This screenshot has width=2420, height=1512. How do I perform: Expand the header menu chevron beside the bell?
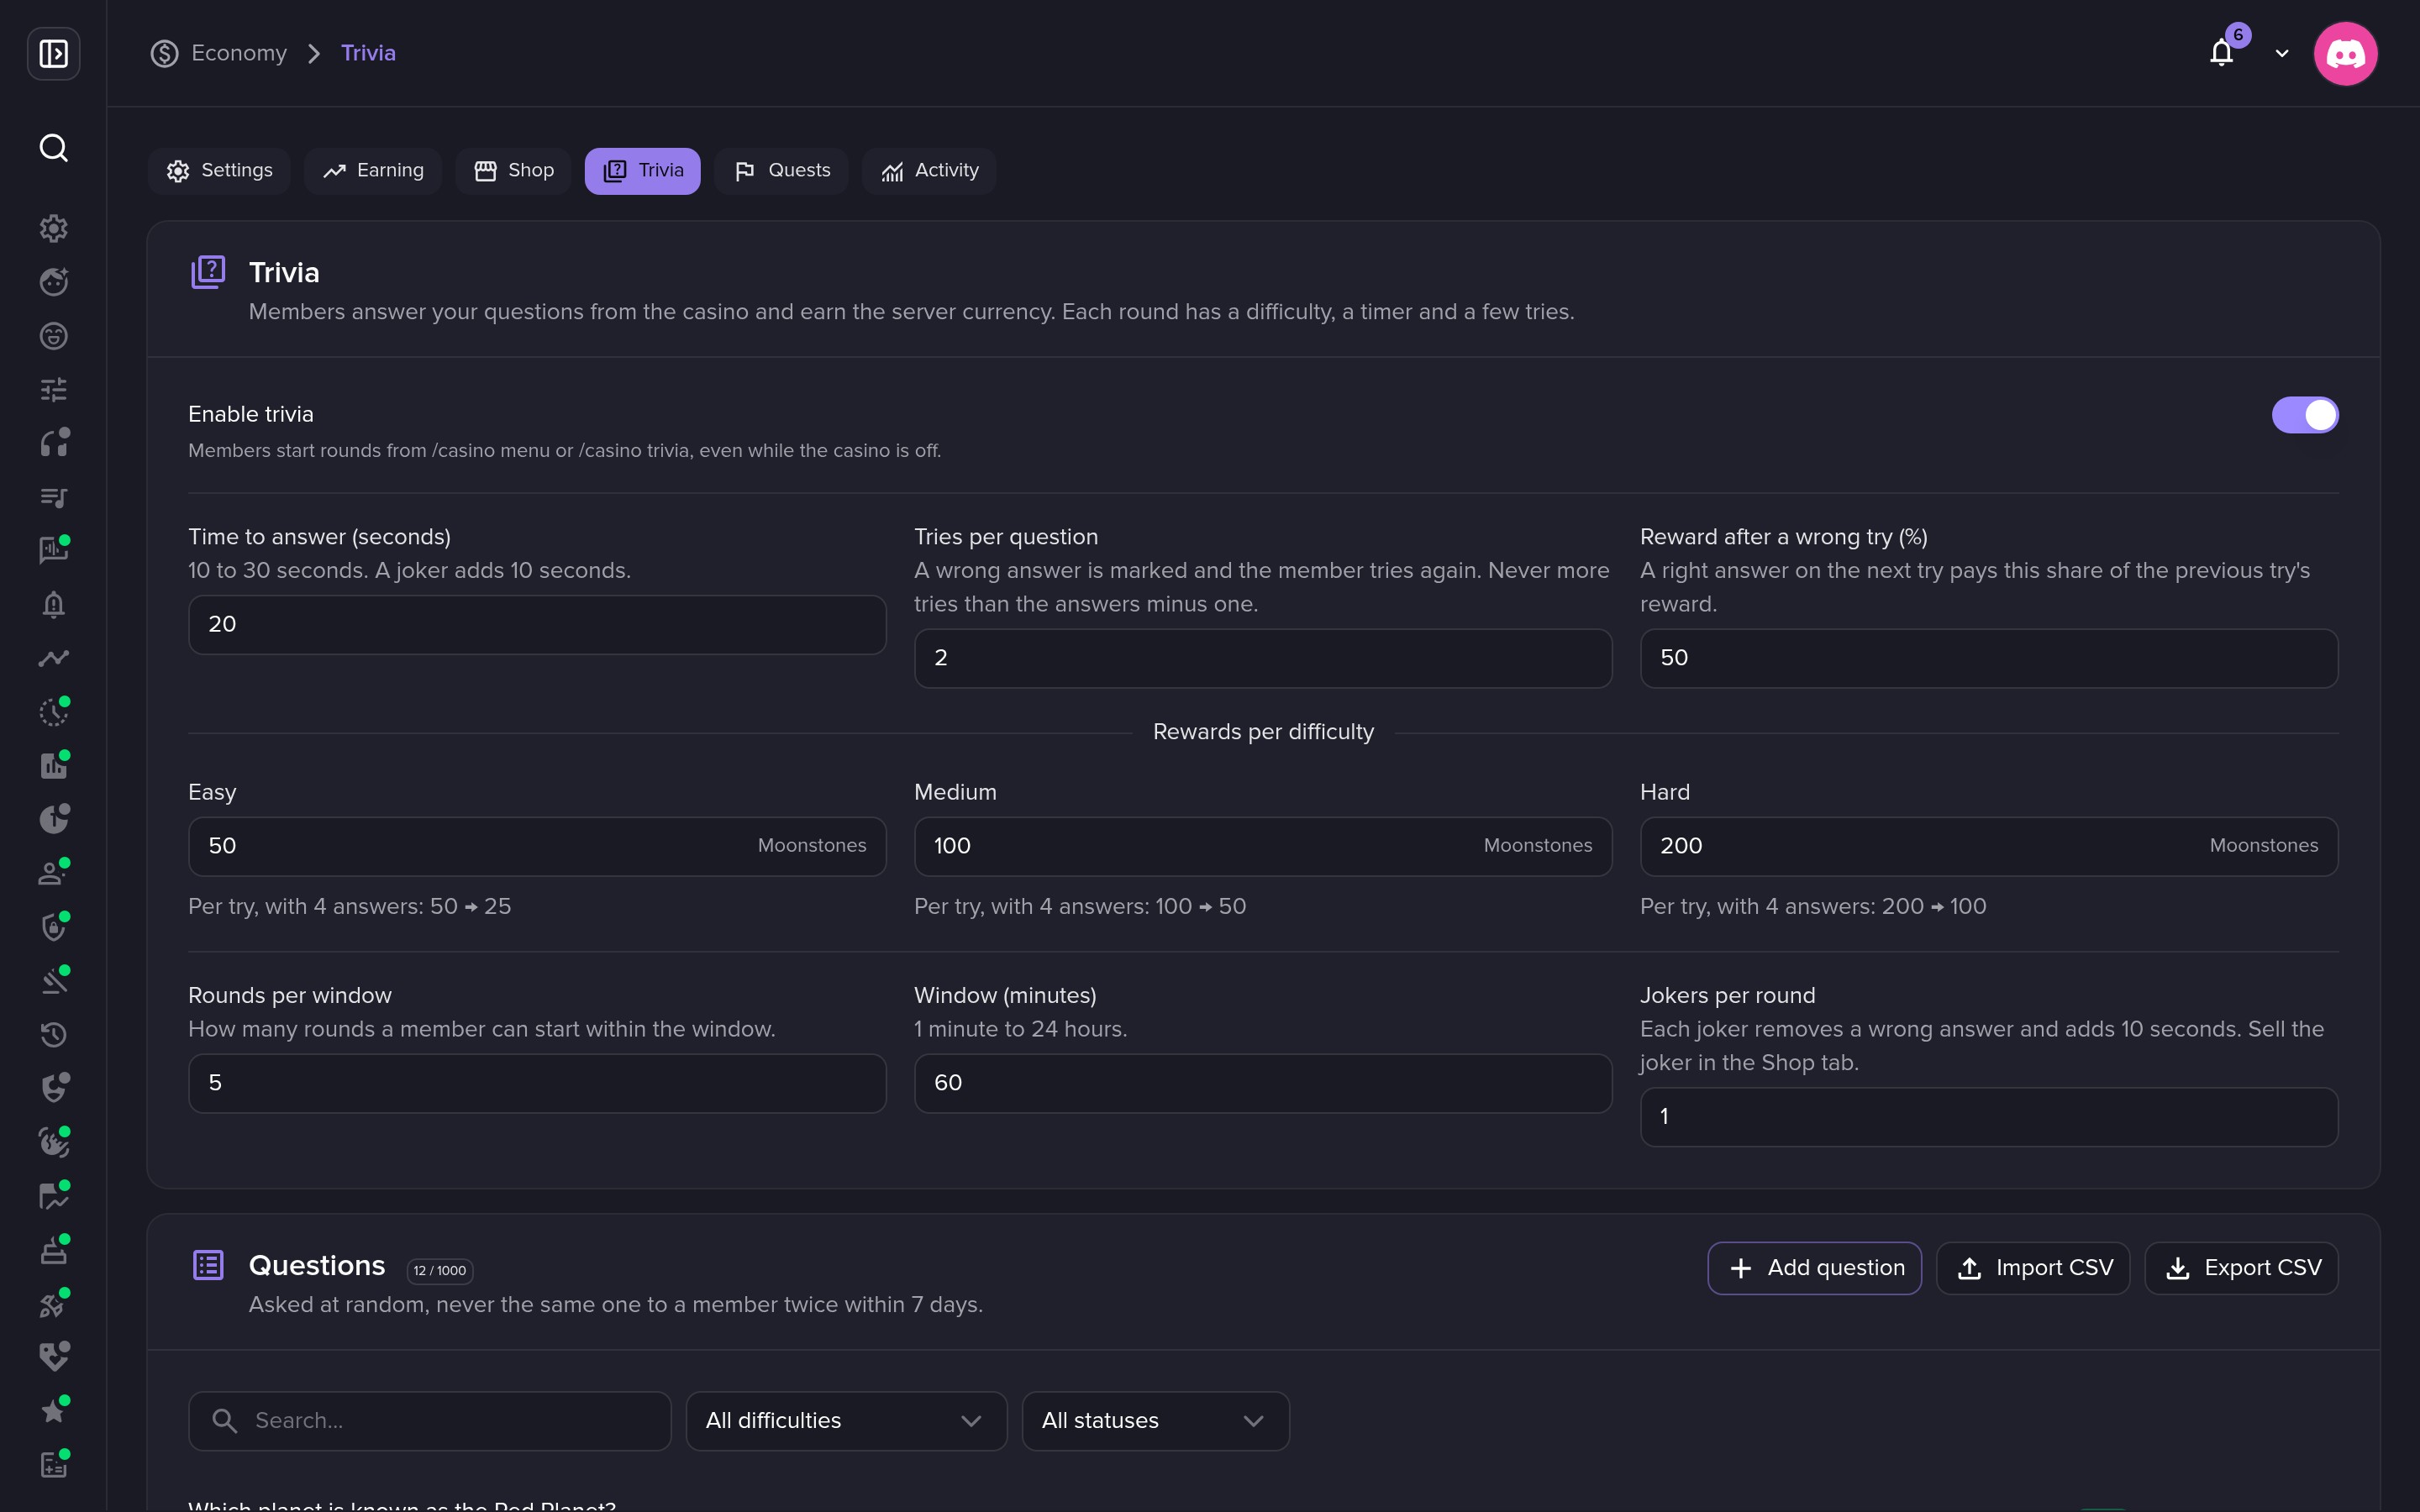tap(2282, 54)
